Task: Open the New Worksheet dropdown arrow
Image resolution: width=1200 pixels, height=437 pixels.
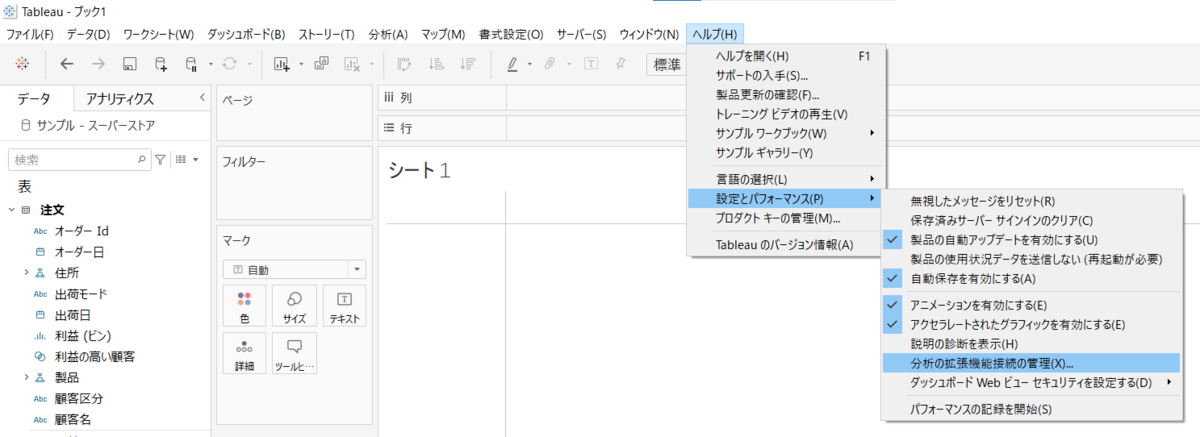Action: 299,65
